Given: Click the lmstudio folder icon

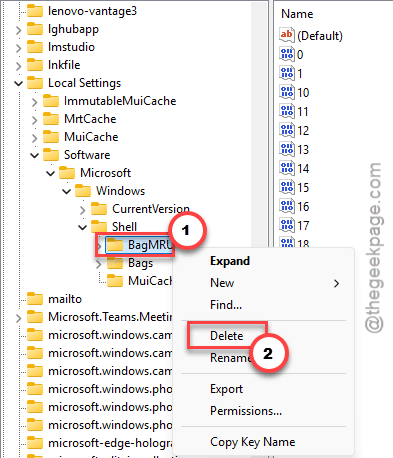Looking at the screenshot, I should click(35, 47).
